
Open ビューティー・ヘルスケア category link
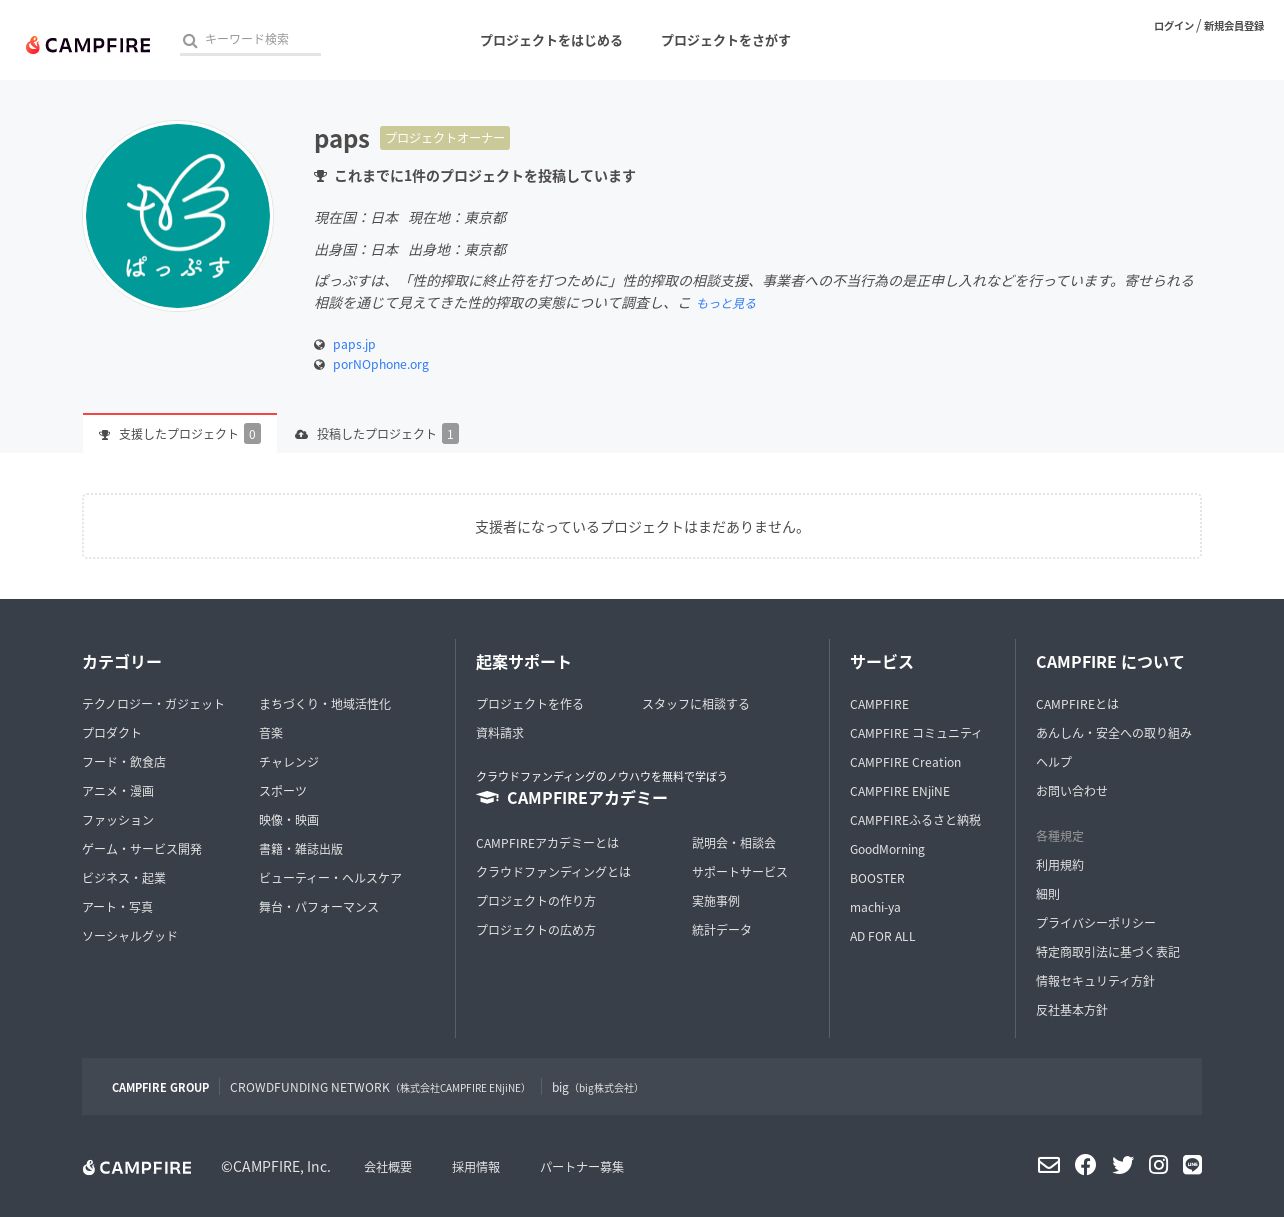pyautogui.click(x=330, y=878)
